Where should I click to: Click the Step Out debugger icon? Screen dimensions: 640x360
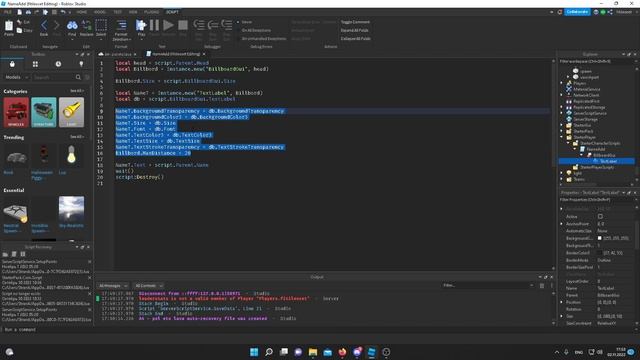click(227, 25)
